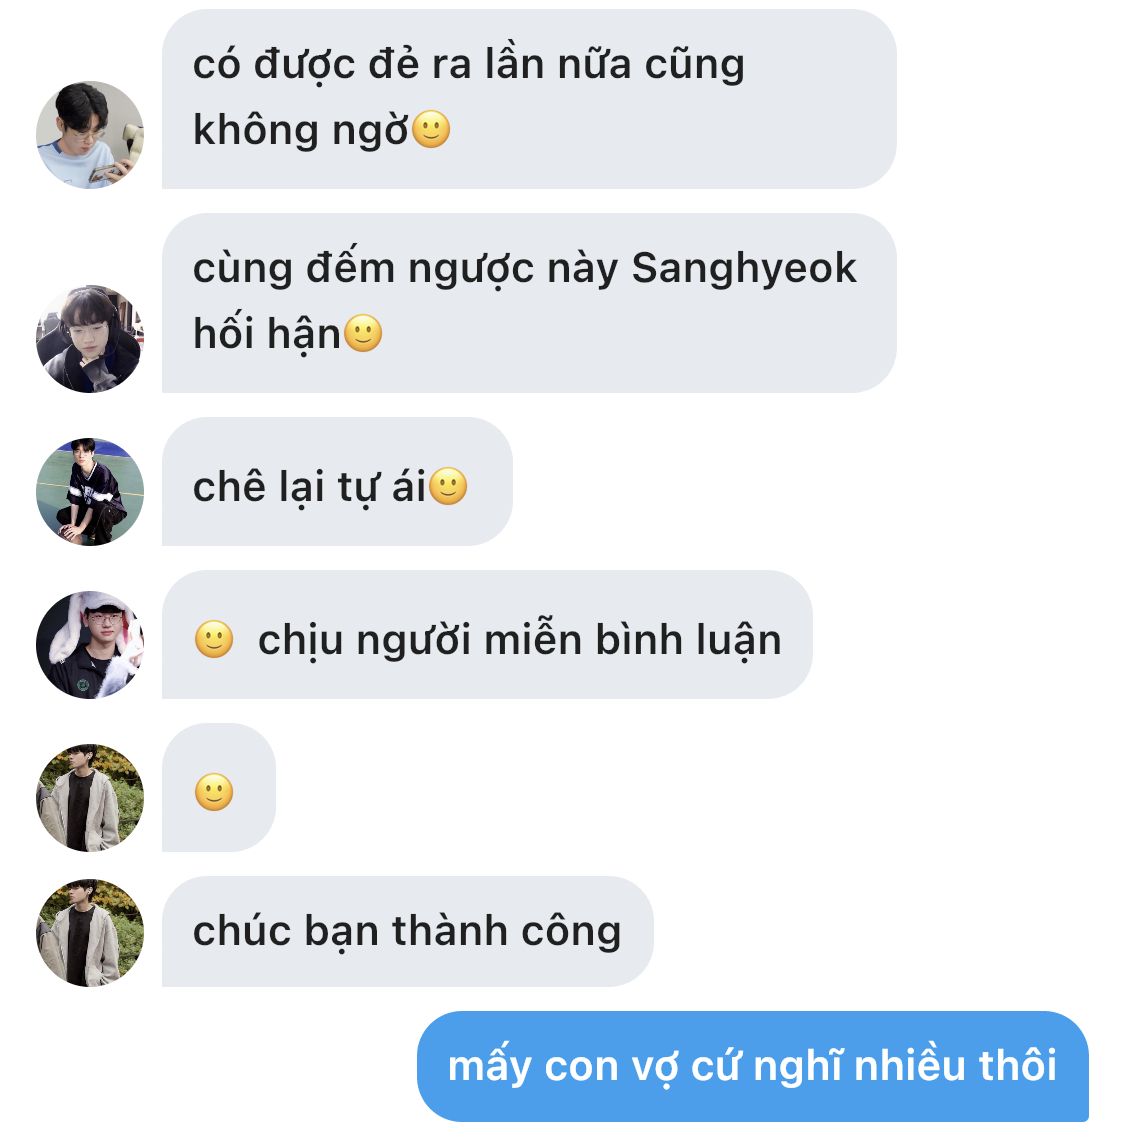This screenshot has height=1137, width=1125.
Task: Tap the avatar with white bunny ears hat
Action: (x=90, y=645)
